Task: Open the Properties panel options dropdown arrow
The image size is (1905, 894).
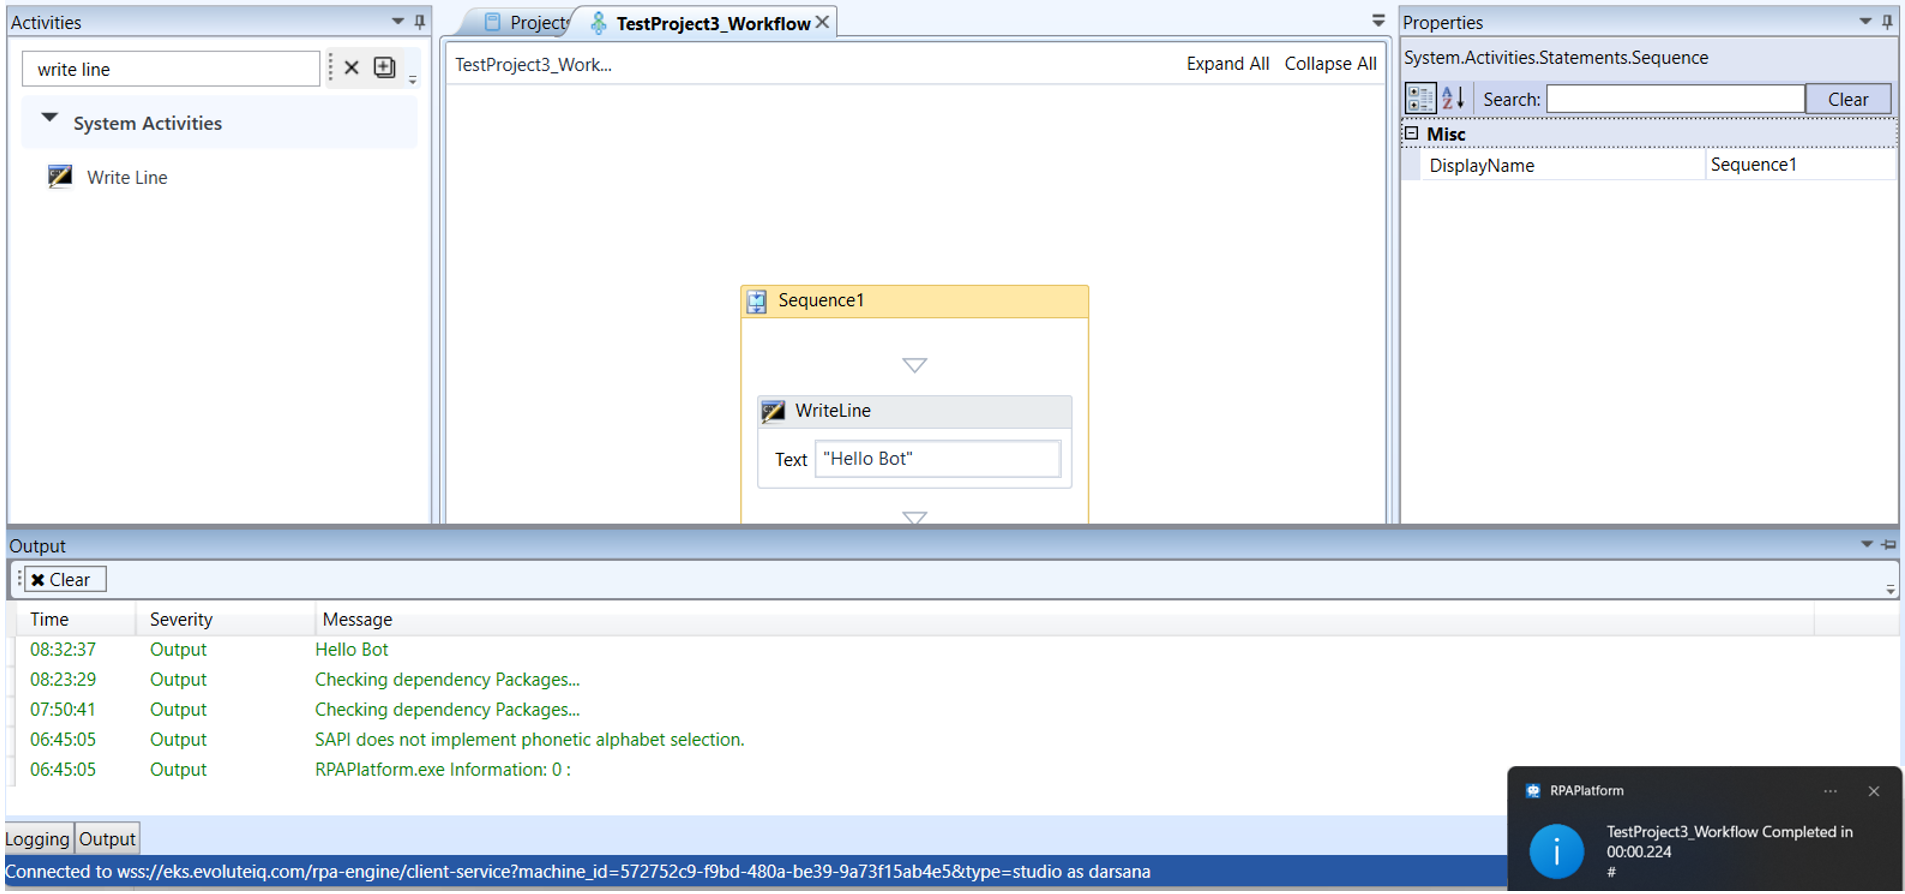Action: tap(1865, 21)
